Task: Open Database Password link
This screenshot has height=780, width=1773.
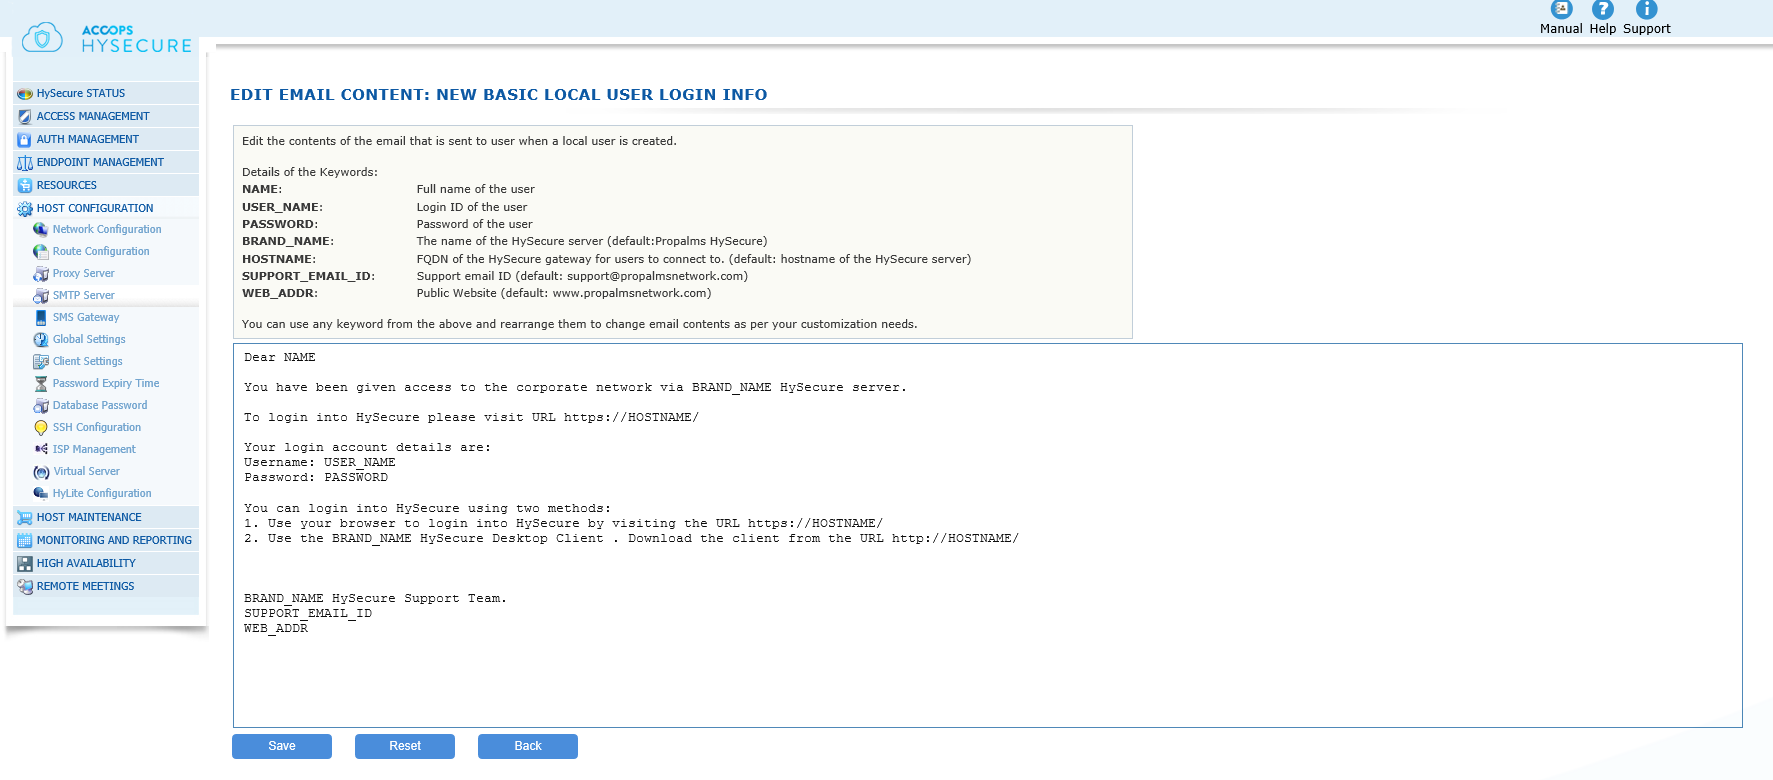Action: coord(100,405)
